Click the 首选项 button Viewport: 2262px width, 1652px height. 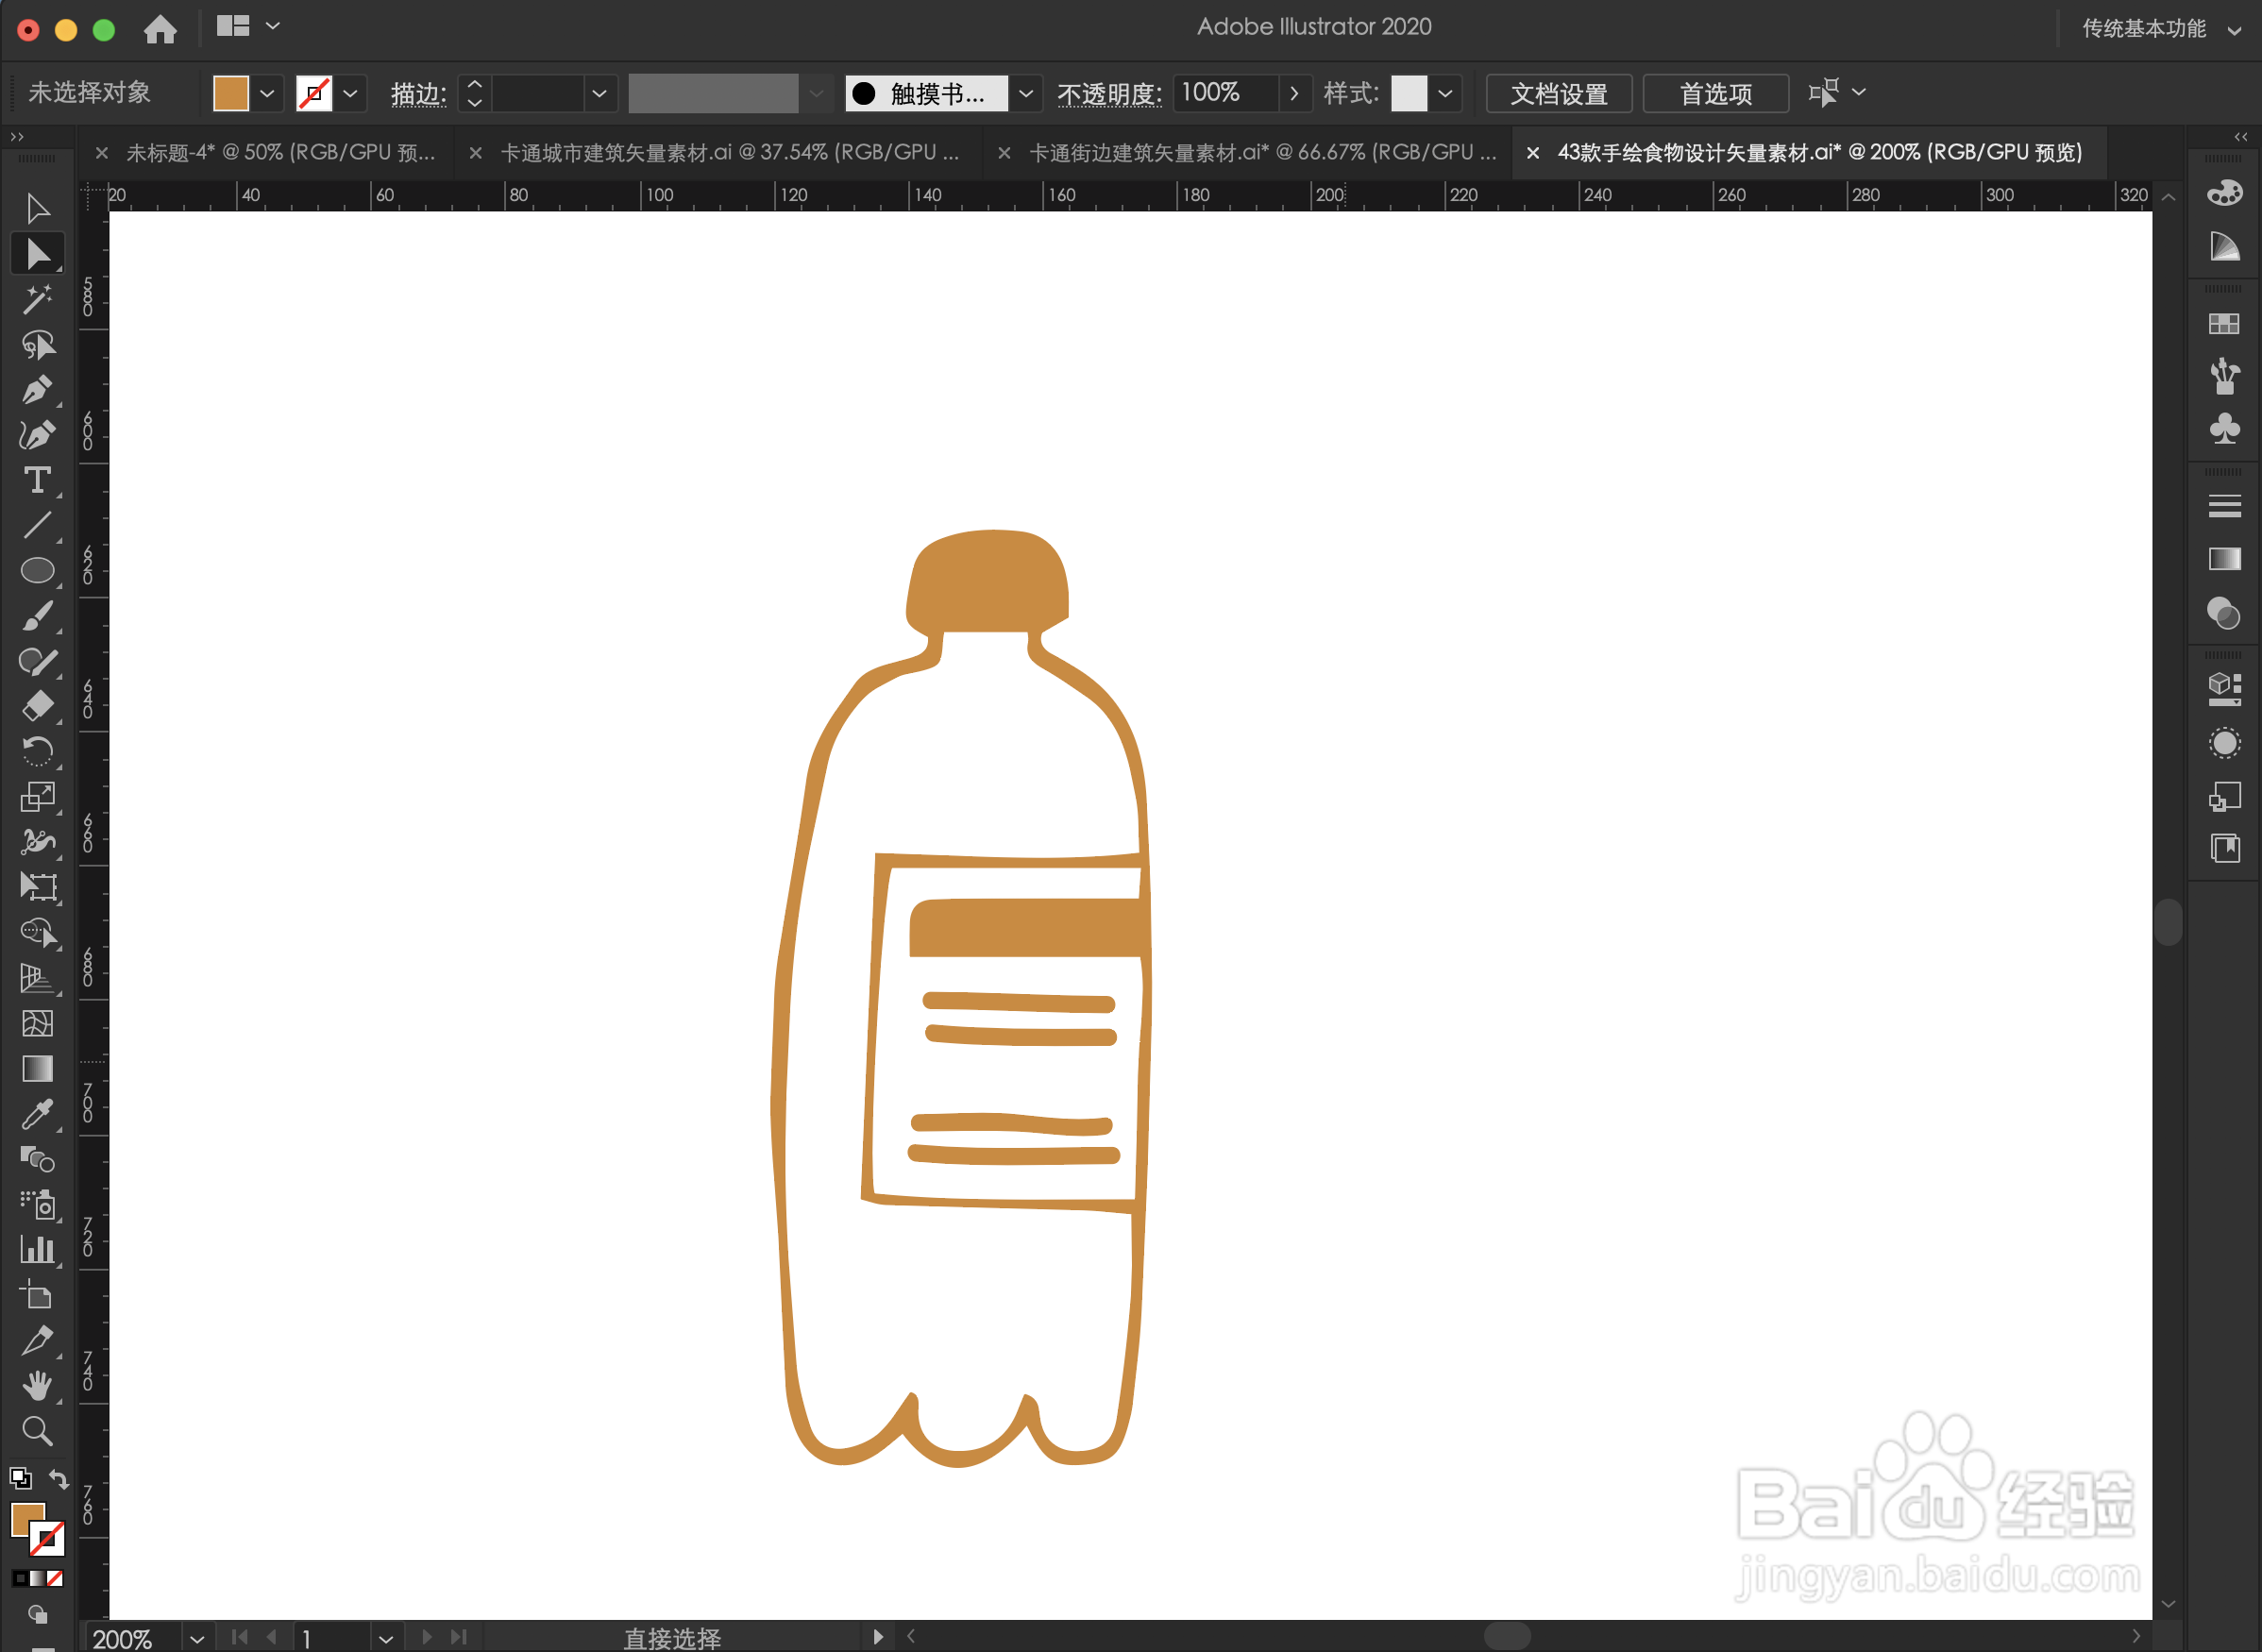pos(1715,93)
